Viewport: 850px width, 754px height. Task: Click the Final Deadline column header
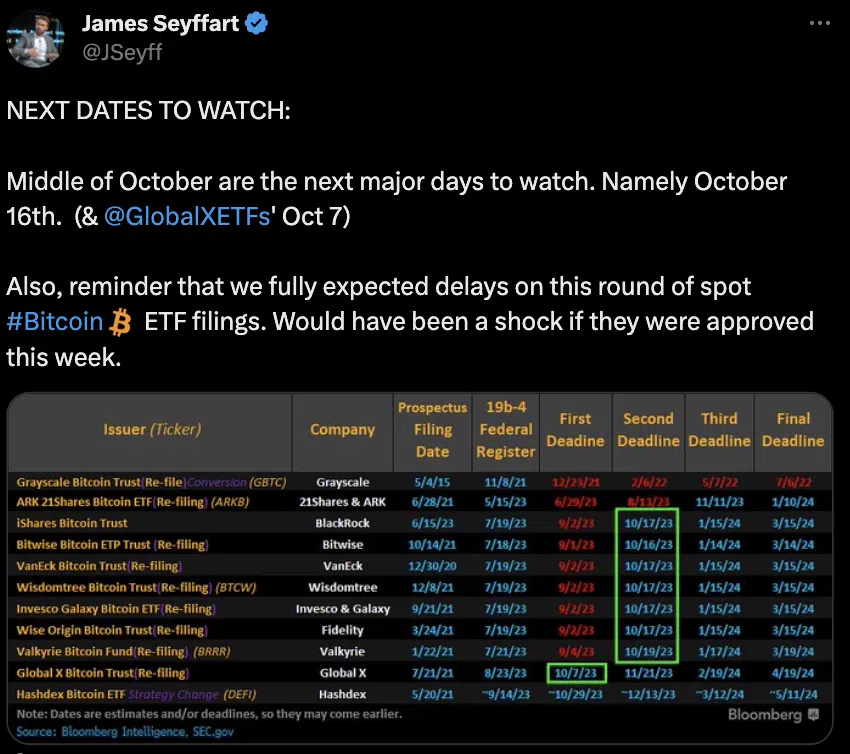[x=793, y=430]
